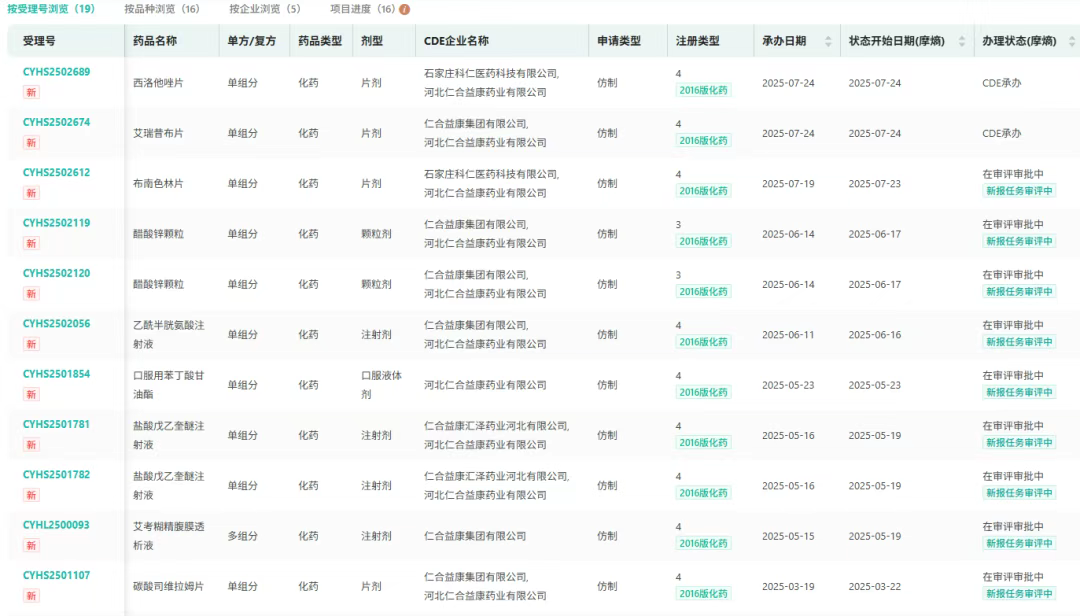Click 2016版化药 tag in 碳酸司维拉姆片 row
This screenshot has height=616, width=1080.
pyautogui.click(x=703, y=593)
